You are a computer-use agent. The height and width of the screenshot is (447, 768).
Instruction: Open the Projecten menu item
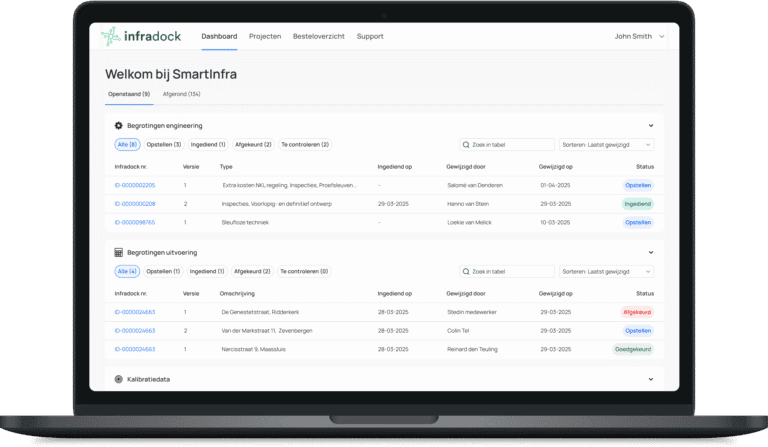point(265,36)
